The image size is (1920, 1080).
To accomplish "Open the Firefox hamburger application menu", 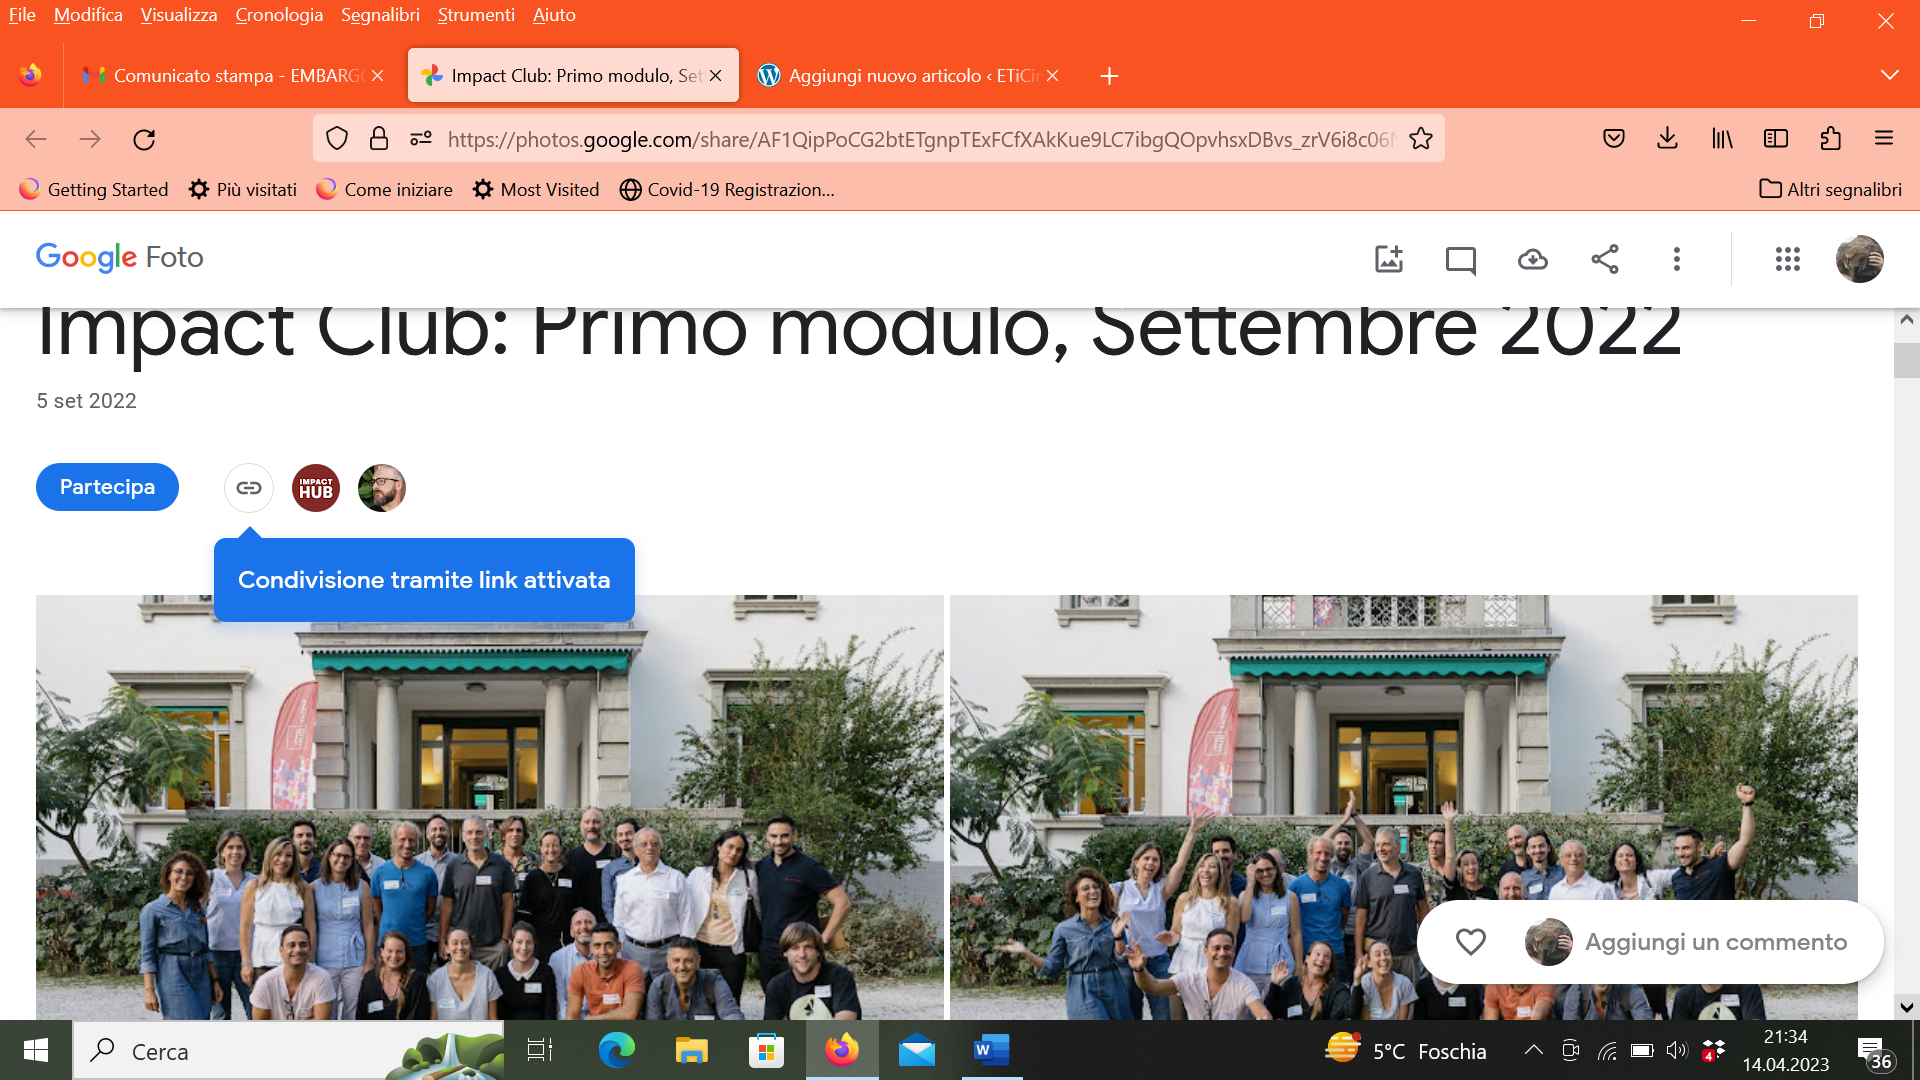I will (x=1884, y=138).
